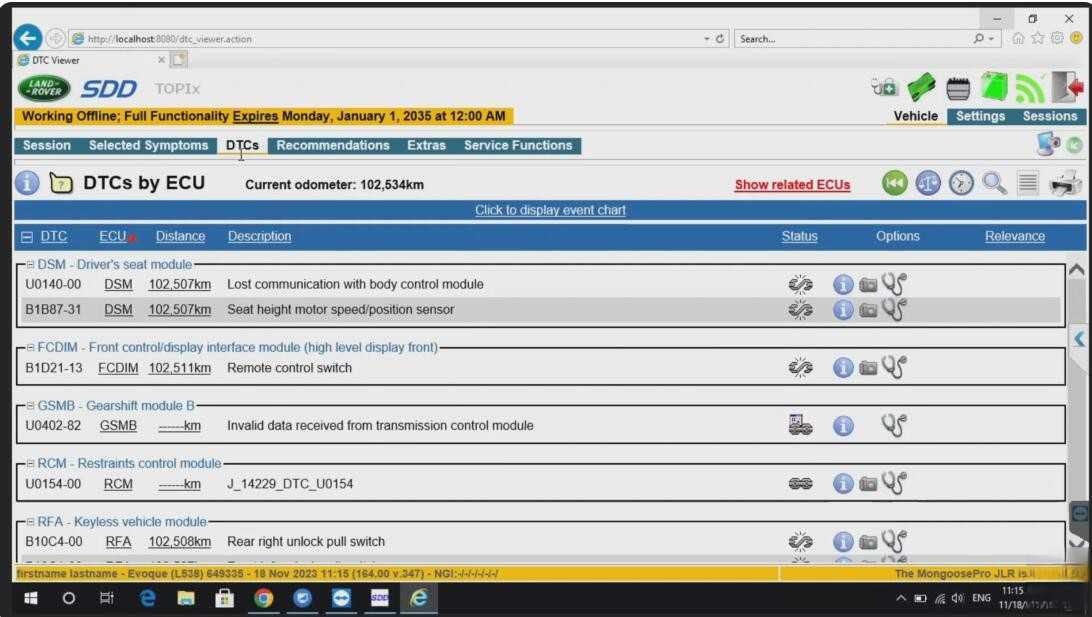
Task: Click the medical kit icon in header
Action: pos(885,88)
